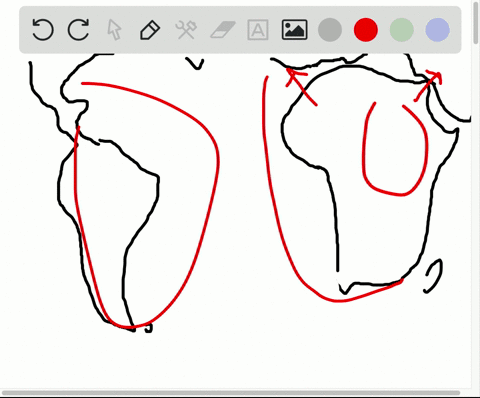Select the pen drawing tool
Screen dimensions: 480x398
(x=150, y=30)
